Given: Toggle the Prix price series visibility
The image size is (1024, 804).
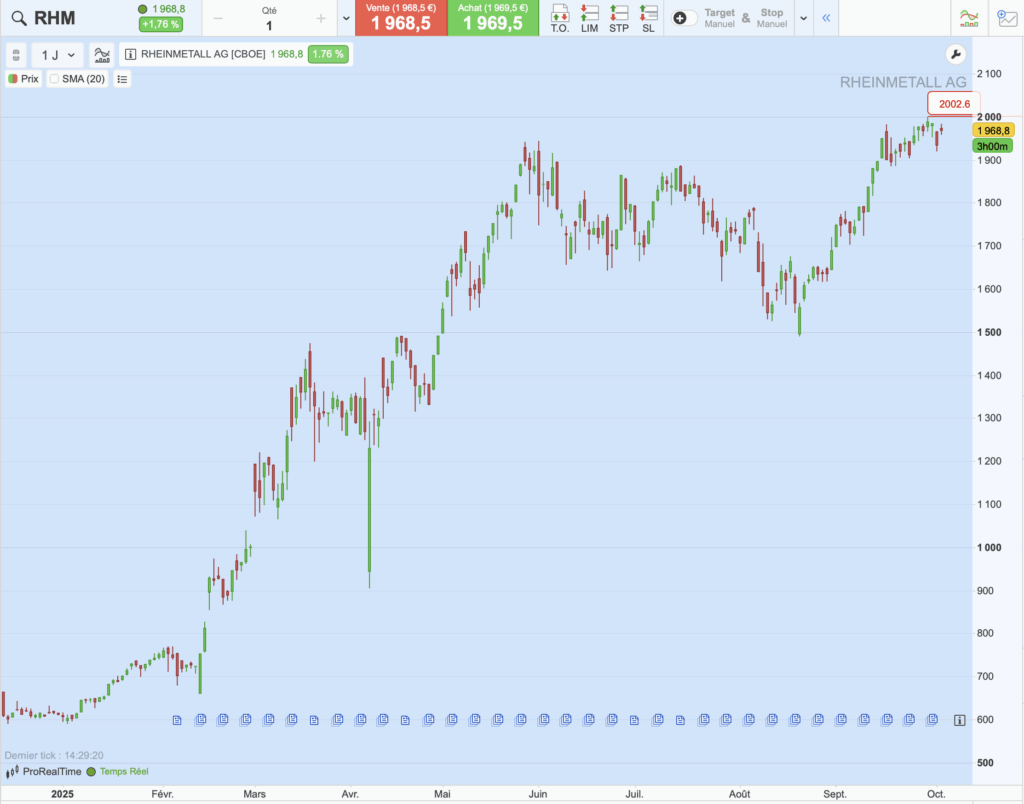Looking at the screenshot, I should [x=13, y=79].
